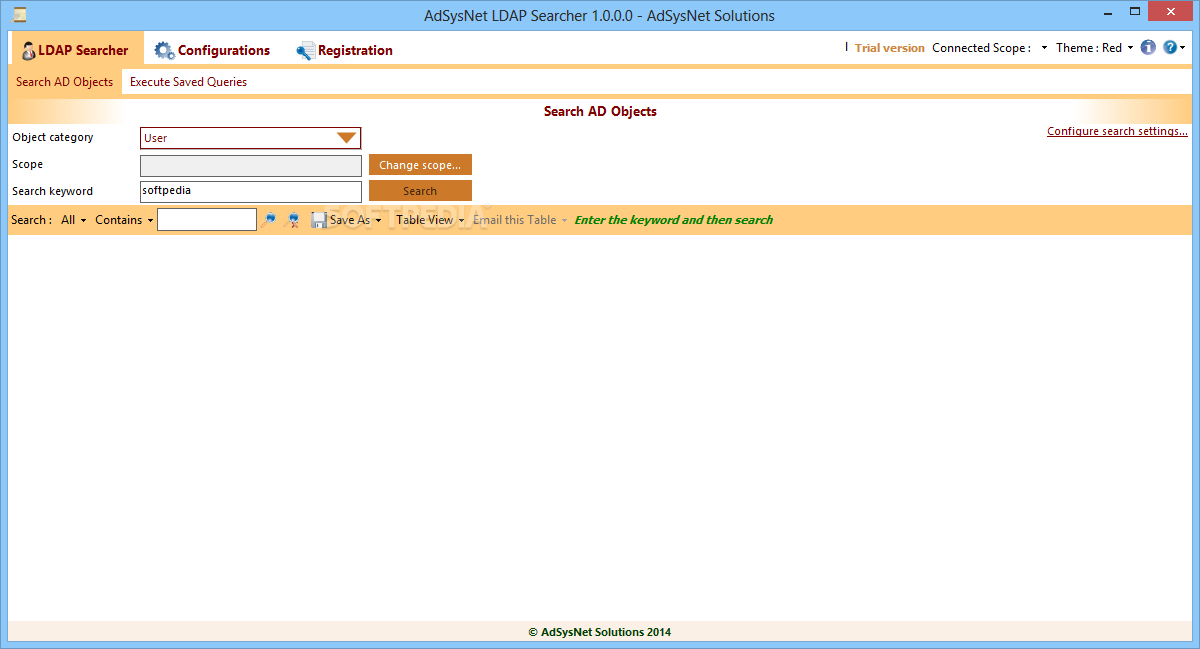The width and height of the screenshot is (1200, 649).
Task: Click the table filter text box
Action: pyautogui.click(x=207, y=220)
